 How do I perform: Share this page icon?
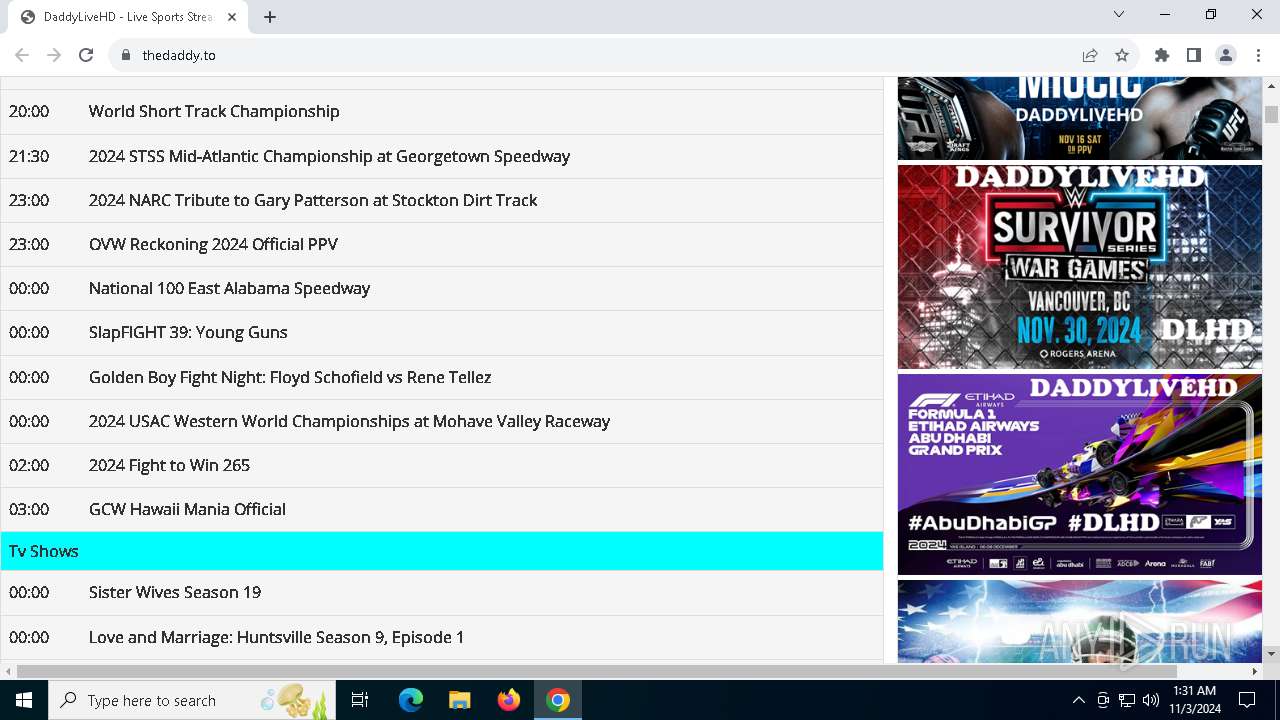[x=1090, y=55]
